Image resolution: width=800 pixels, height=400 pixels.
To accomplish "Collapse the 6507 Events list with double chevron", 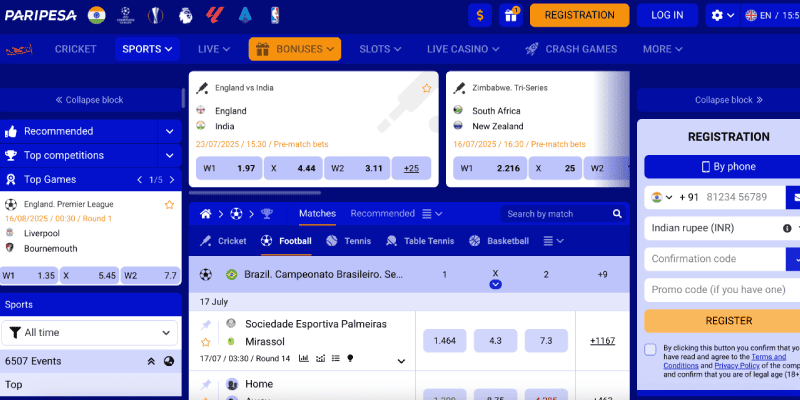I will (151, 361).
